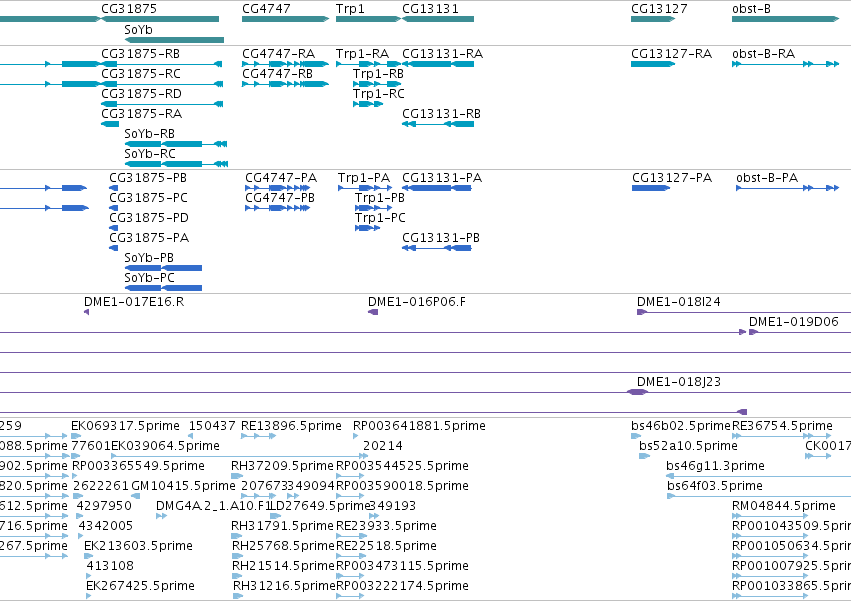Select transcript CG31875-RC
851x601 pixels.
pos(162,84)
